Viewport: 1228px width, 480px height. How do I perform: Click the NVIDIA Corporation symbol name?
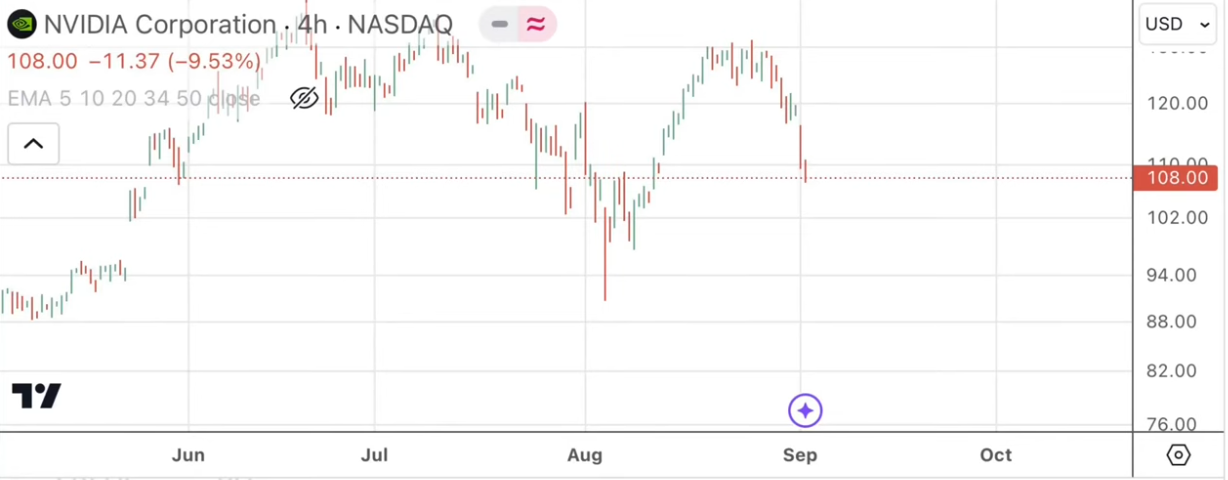(x=160, y=24)
